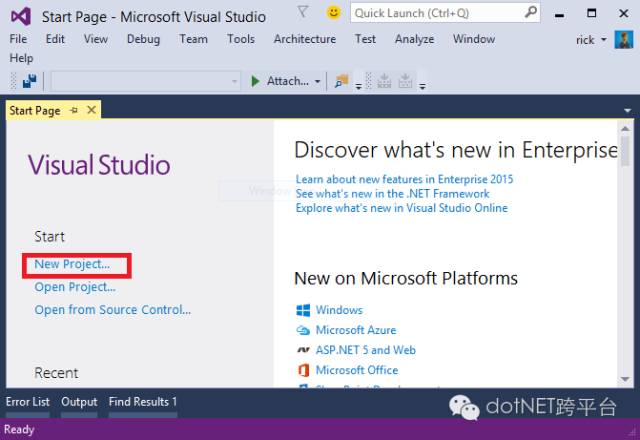Click the Windows platform logo icon
The width and height of the screenshot is (640, 440).
coord(303,310)
